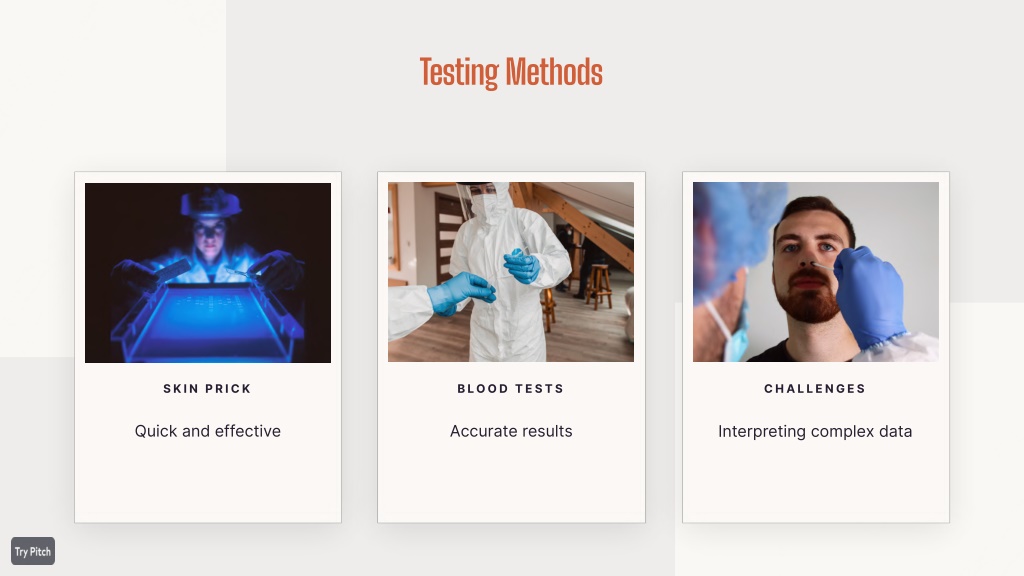
Task: Click empty area of Challenges card
Action: tap(816, 483)
